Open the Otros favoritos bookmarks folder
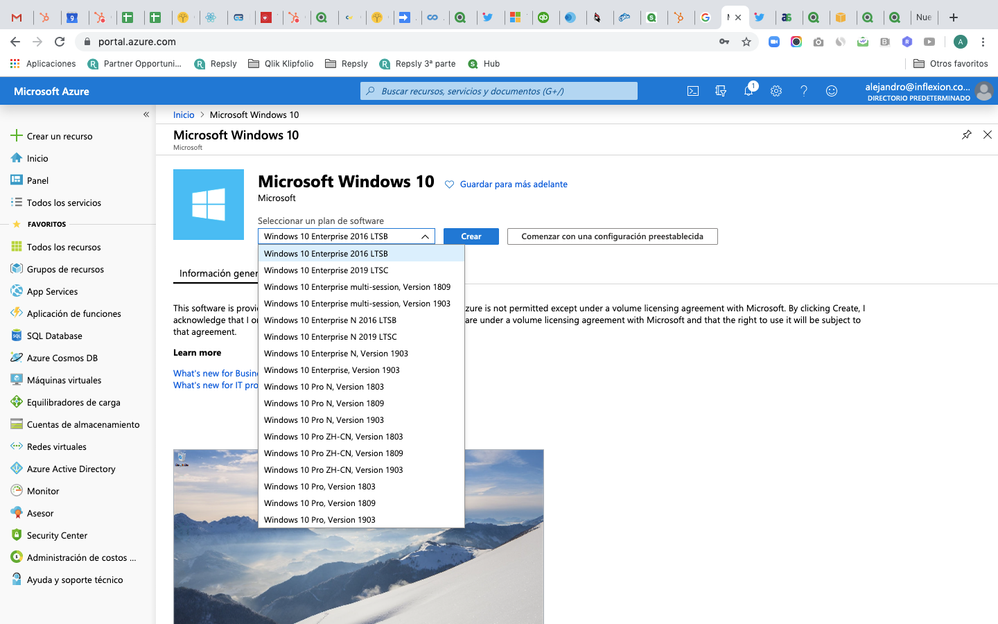The width and height of the screenshot is (998, 624). click(x=950, y=64)
